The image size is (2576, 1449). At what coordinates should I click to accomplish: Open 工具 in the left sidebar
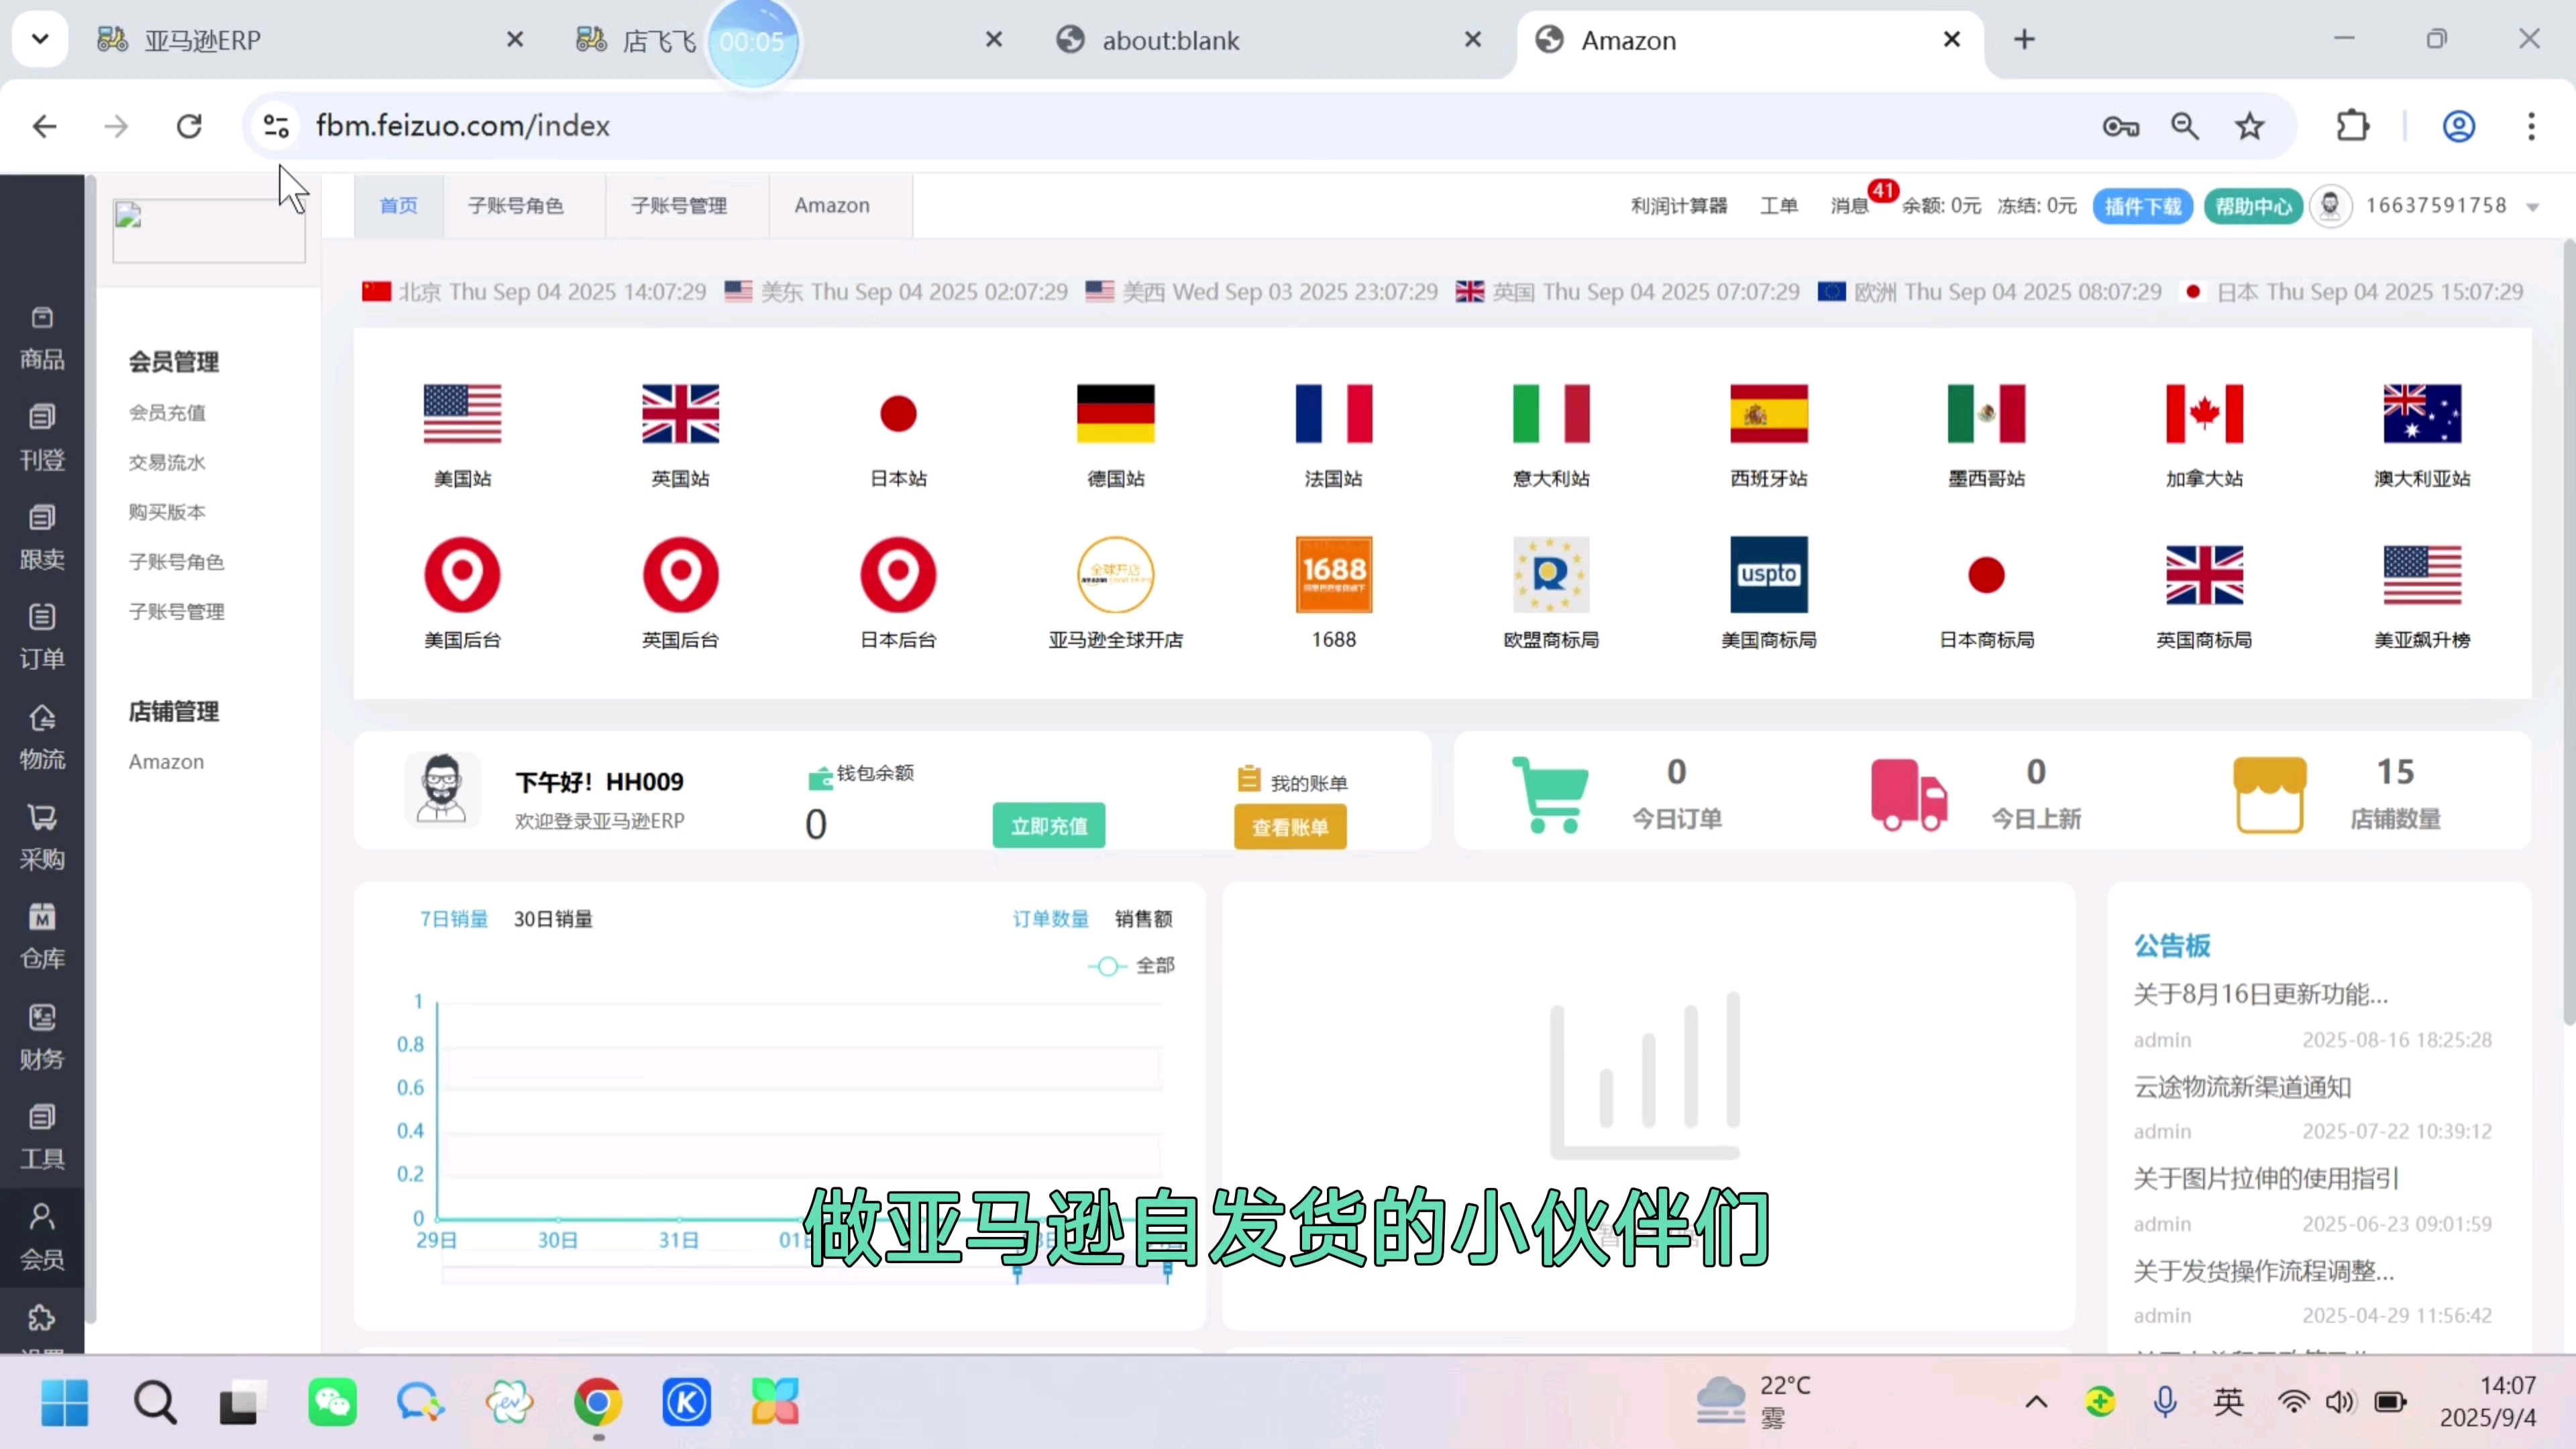42,1138
